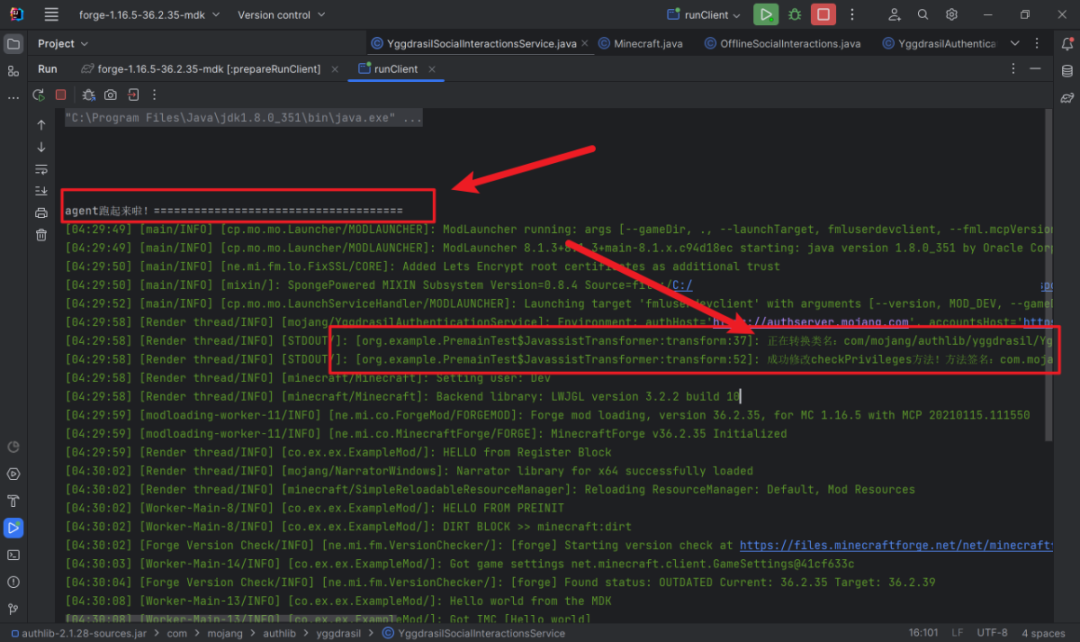Open notifications bell icon

(1067, 43)
